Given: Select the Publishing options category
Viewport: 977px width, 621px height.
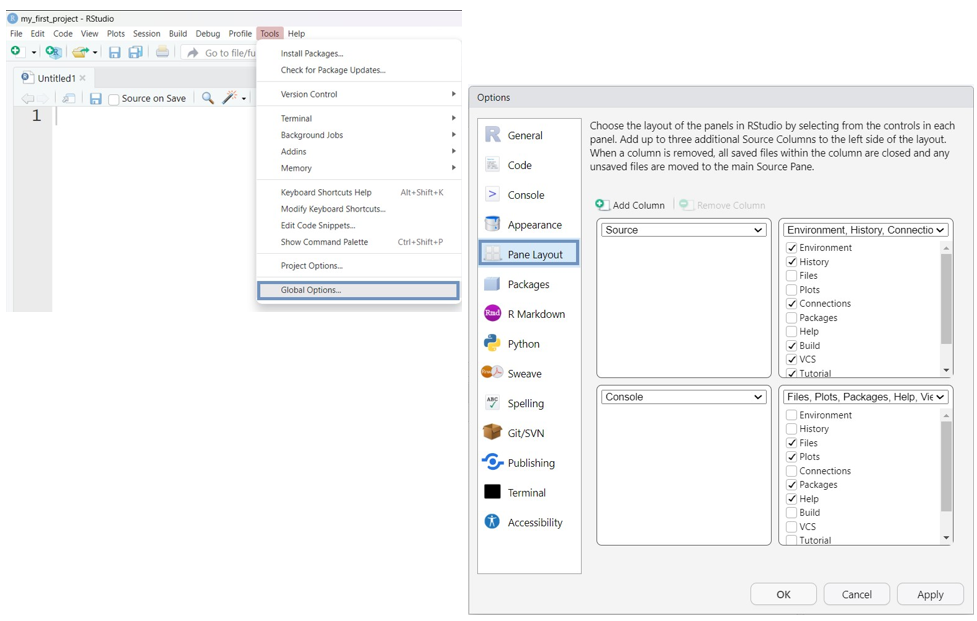Looking at the screenshot, I should pos(530,463).
